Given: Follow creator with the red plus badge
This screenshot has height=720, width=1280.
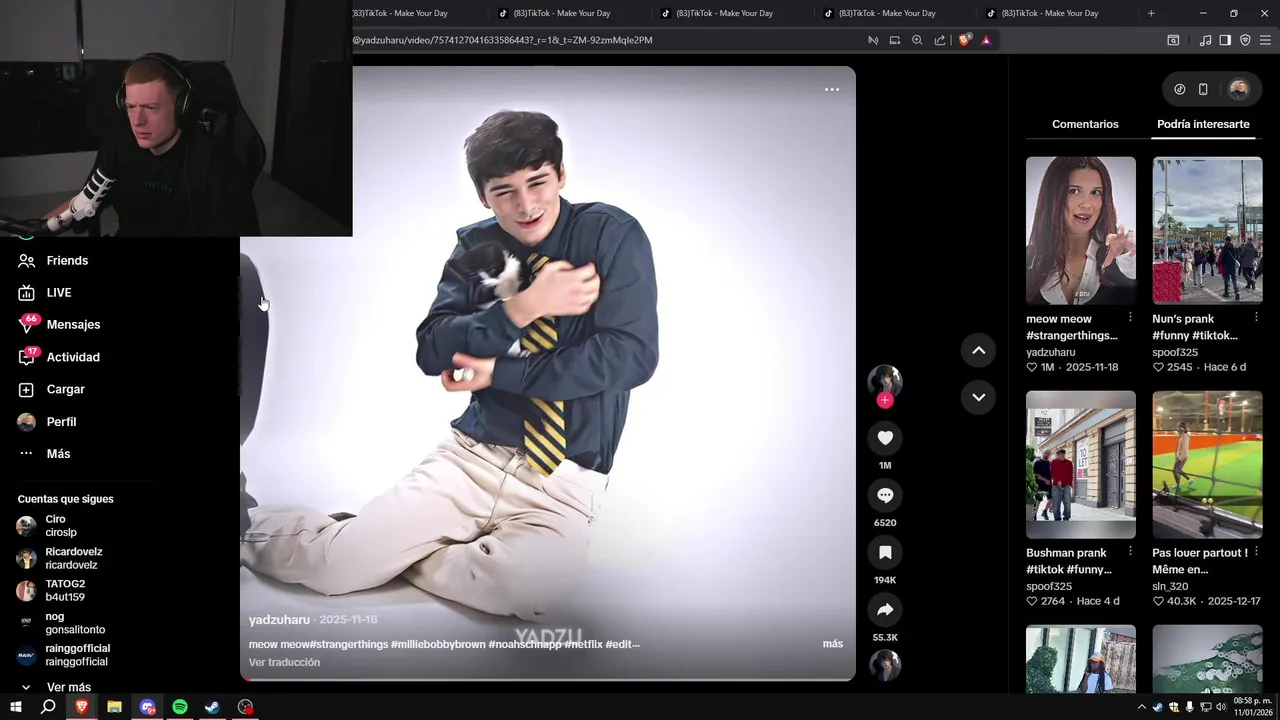Looking at the screenshot, I should point(884,400).
